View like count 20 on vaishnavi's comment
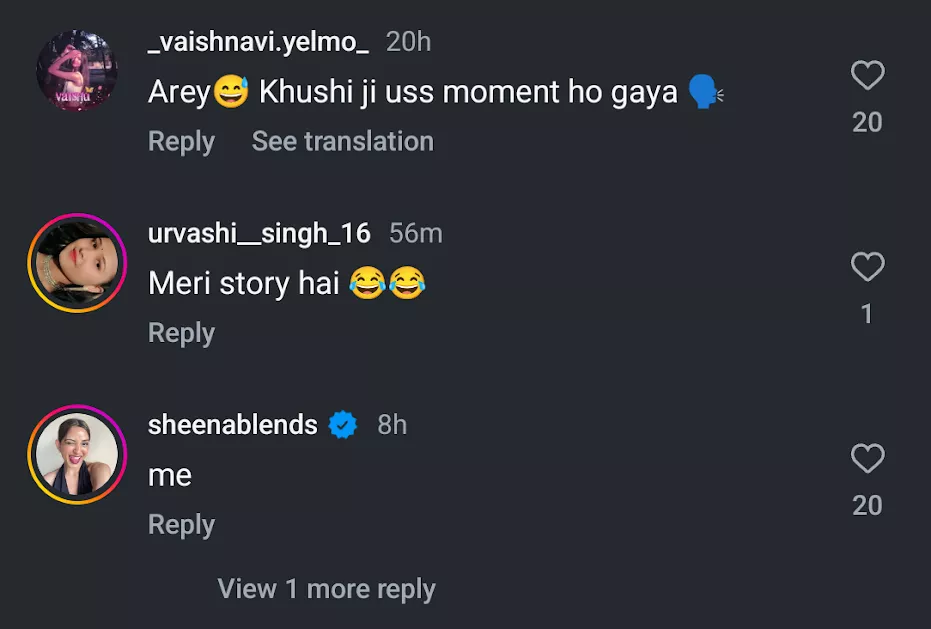 (867, 122)
